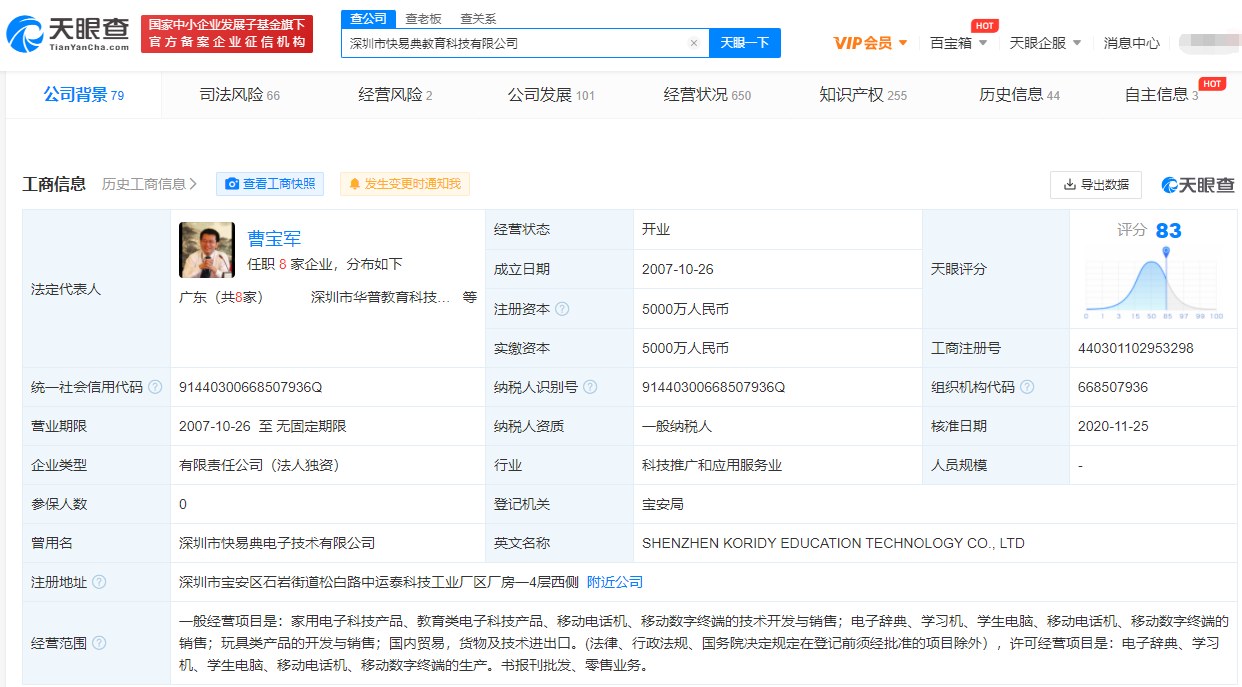Open the 历史信息 tab
The width and height of the screenshot is (1242, 687).
(x=1019, y=95)
